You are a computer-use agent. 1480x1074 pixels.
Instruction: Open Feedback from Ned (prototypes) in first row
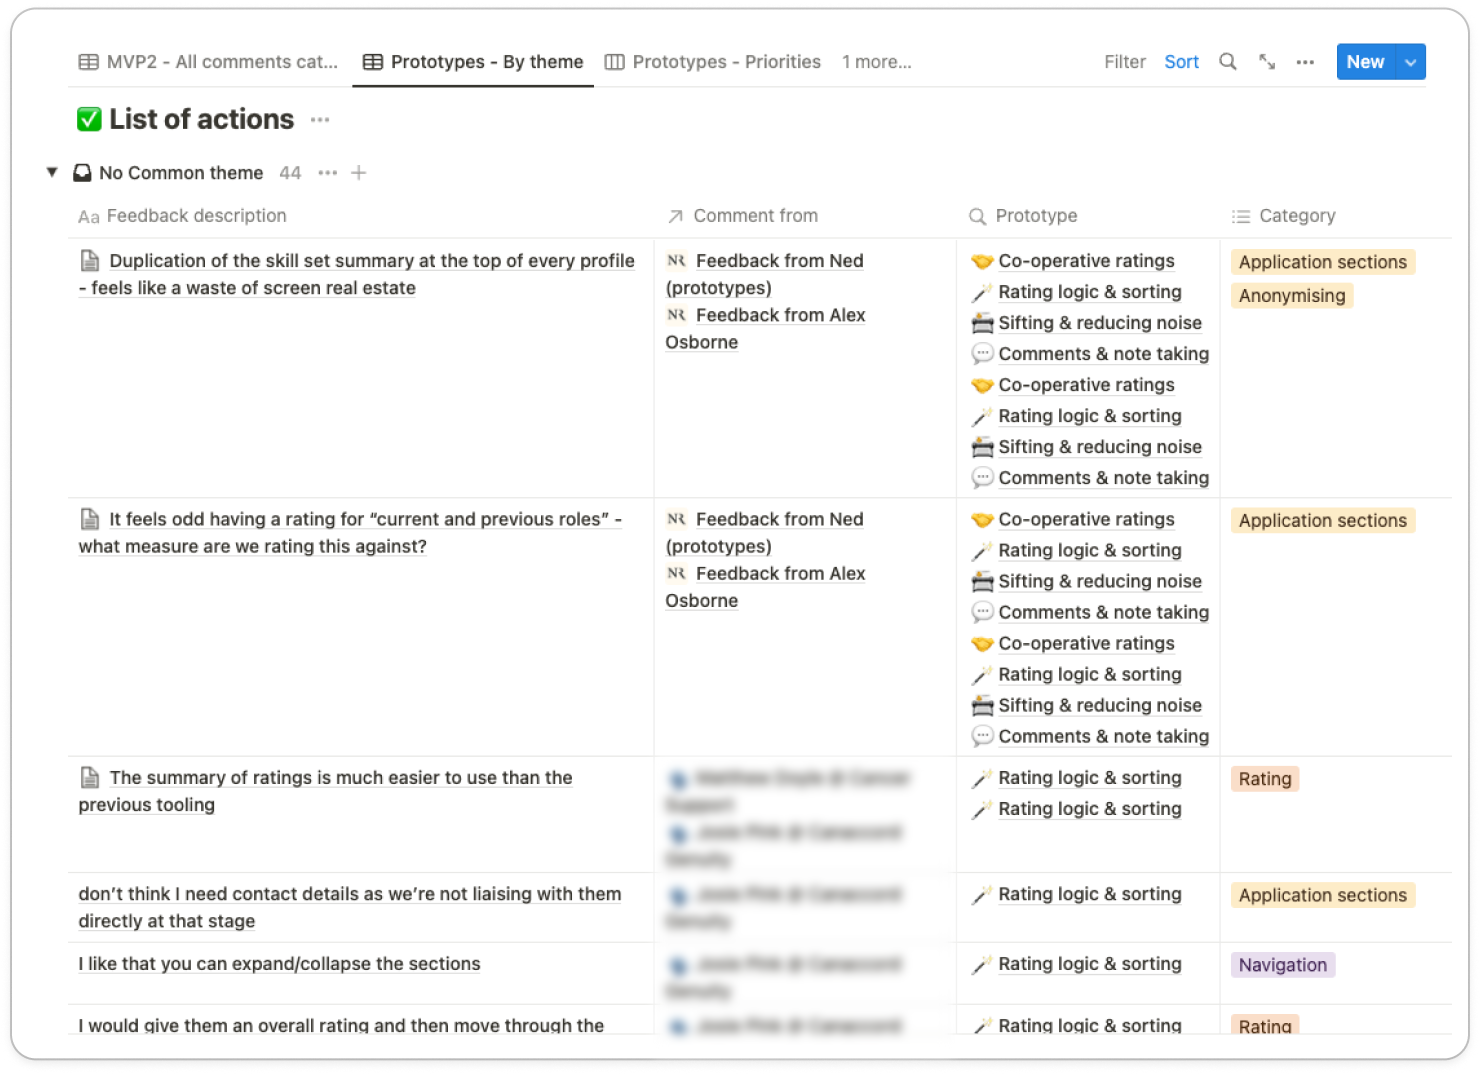(x=765, y=274)
